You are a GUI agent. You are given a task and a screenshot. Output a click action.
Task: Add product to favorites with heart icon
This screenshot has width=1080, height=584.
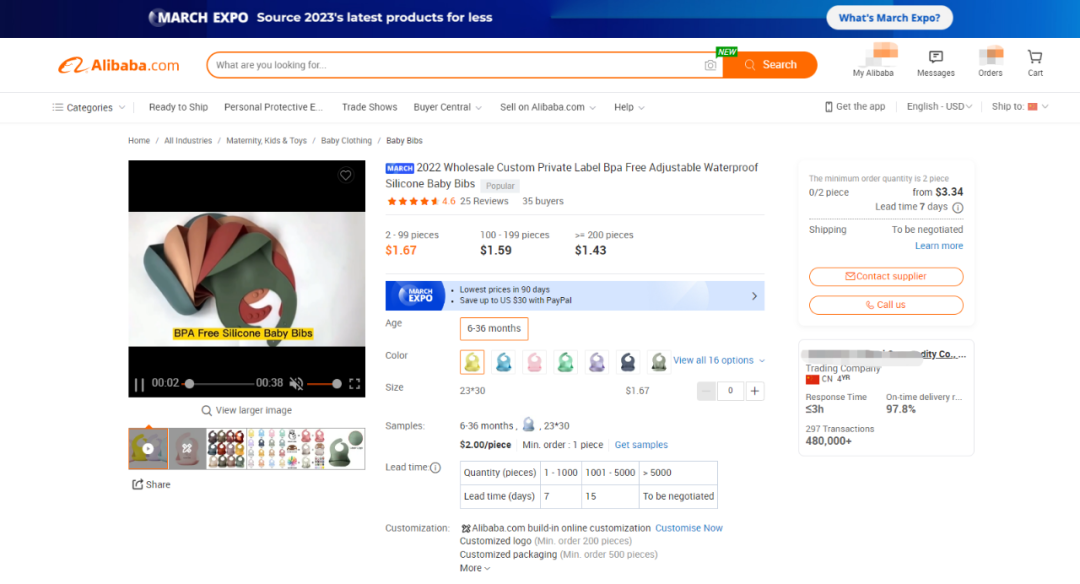pyautogui.click(x=346, y=175)
